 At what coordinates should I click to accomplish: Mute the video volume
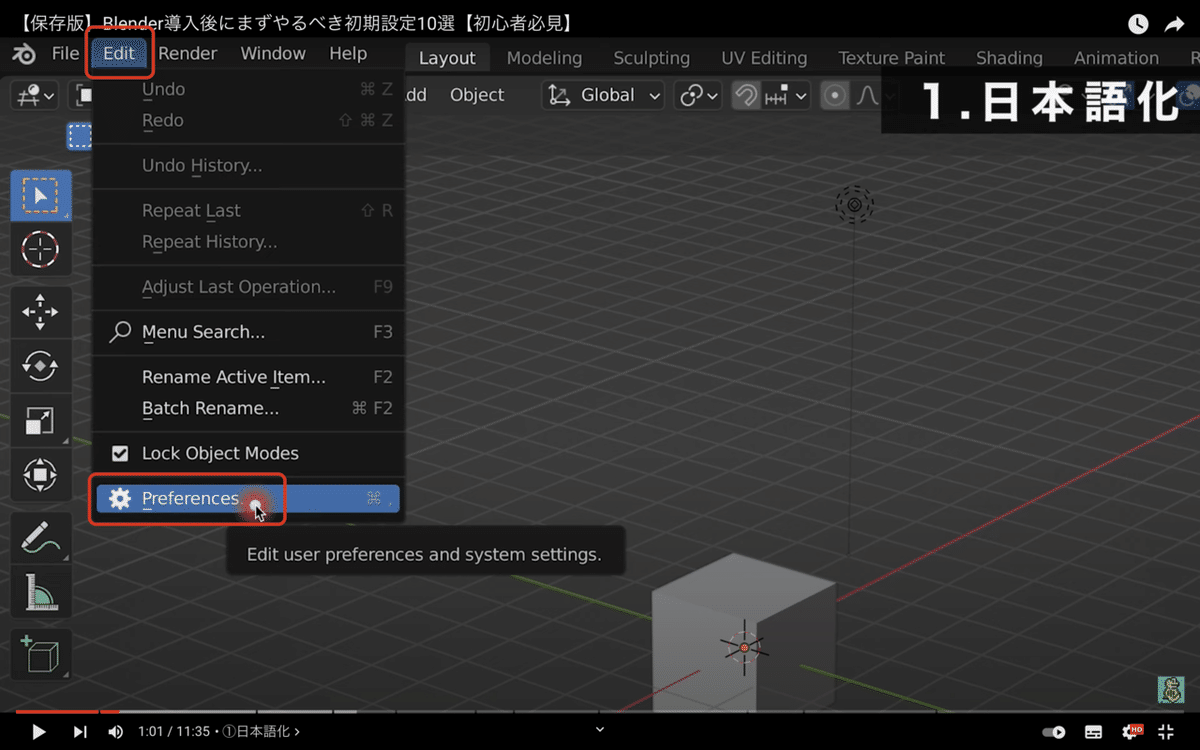click(x=115, y=732)
